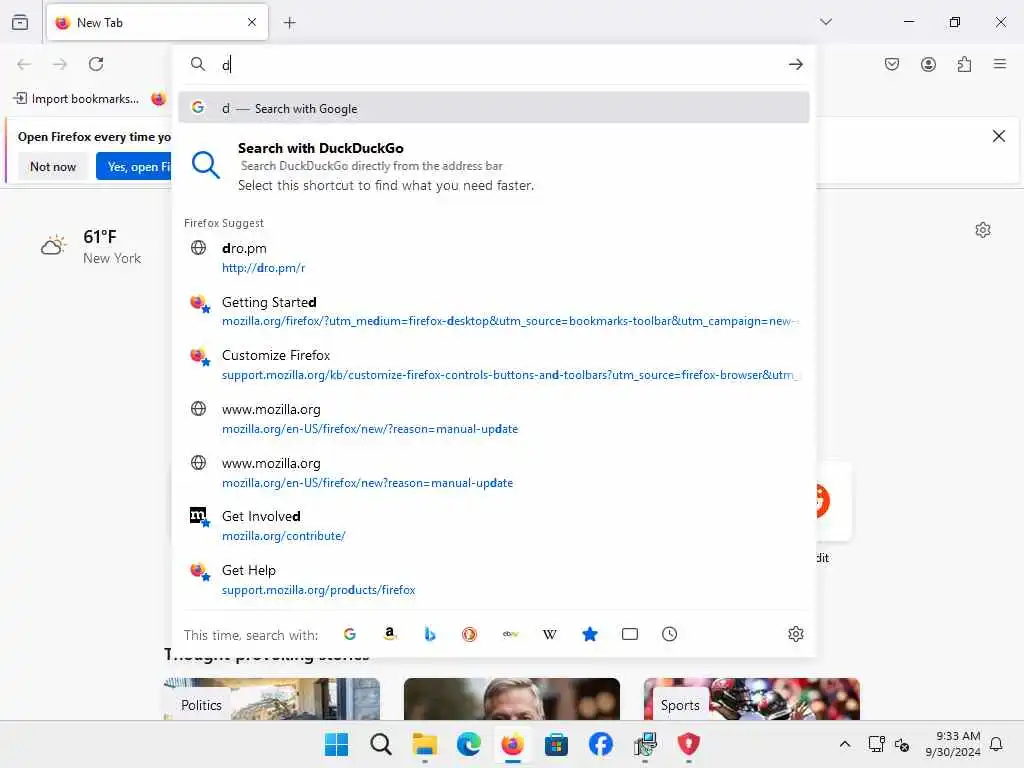Select 'd — Search with Google' suggestion
This screenshot has height=768, width=1024.
494,108
